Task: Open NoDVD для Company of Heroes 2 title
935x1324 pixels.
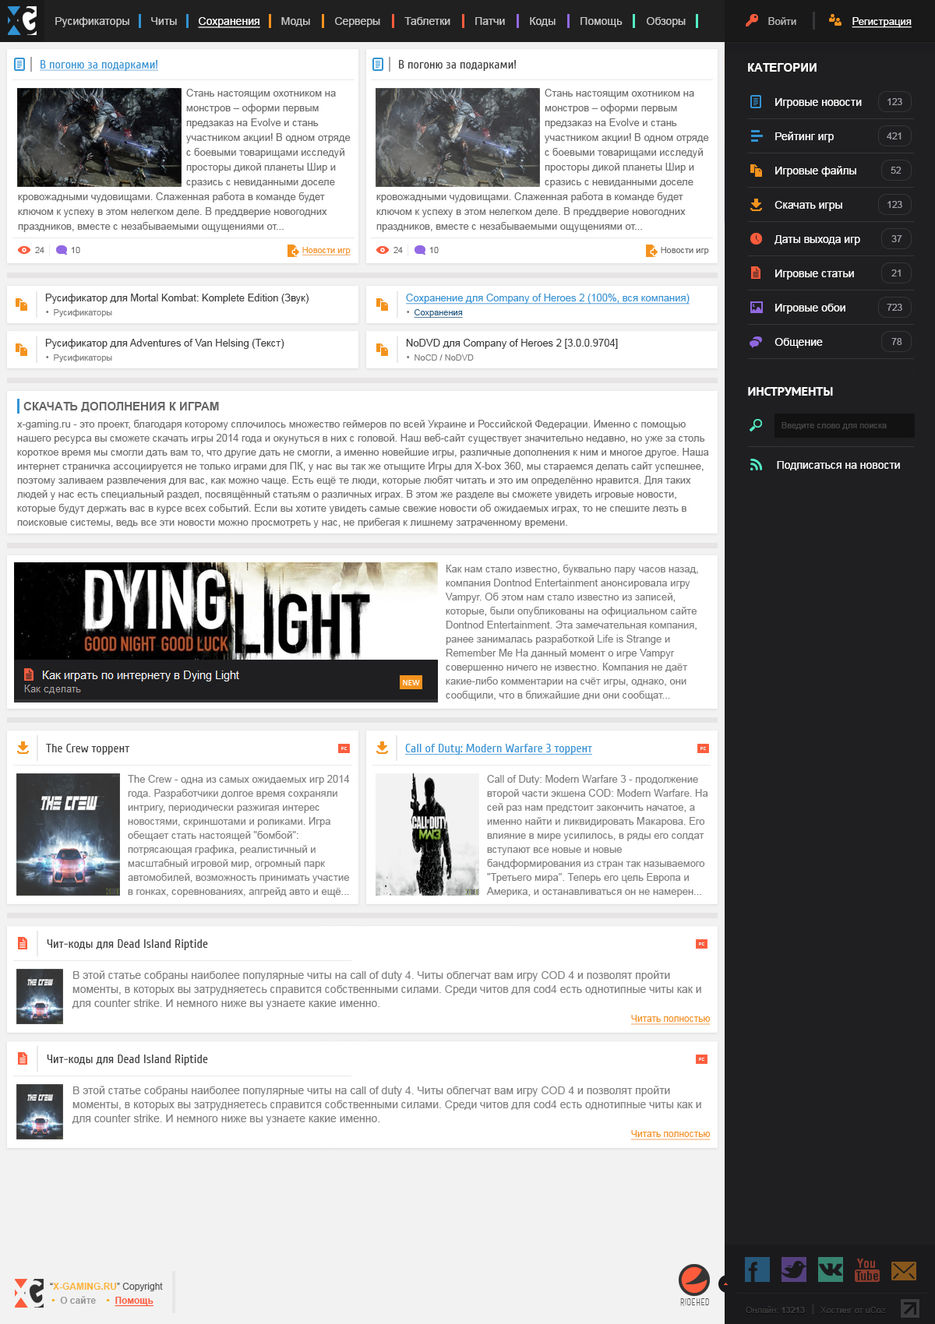Action: coord(512,343)
